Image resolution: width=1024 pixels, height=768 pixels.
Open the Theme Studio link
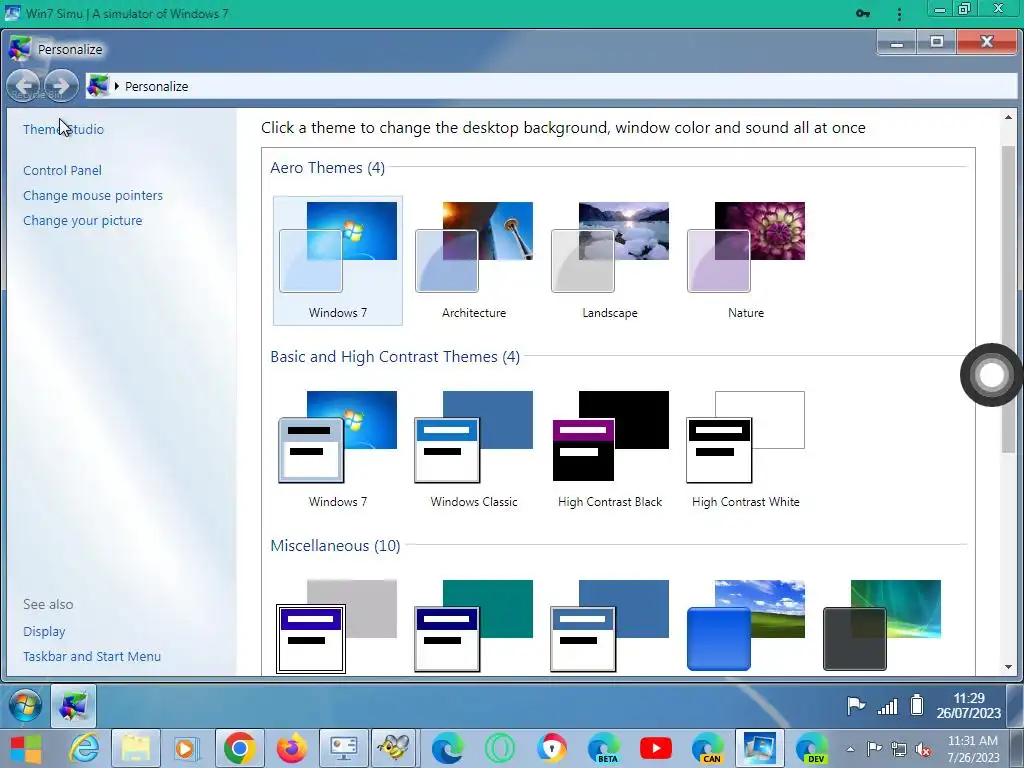click(x=63, y=129)
